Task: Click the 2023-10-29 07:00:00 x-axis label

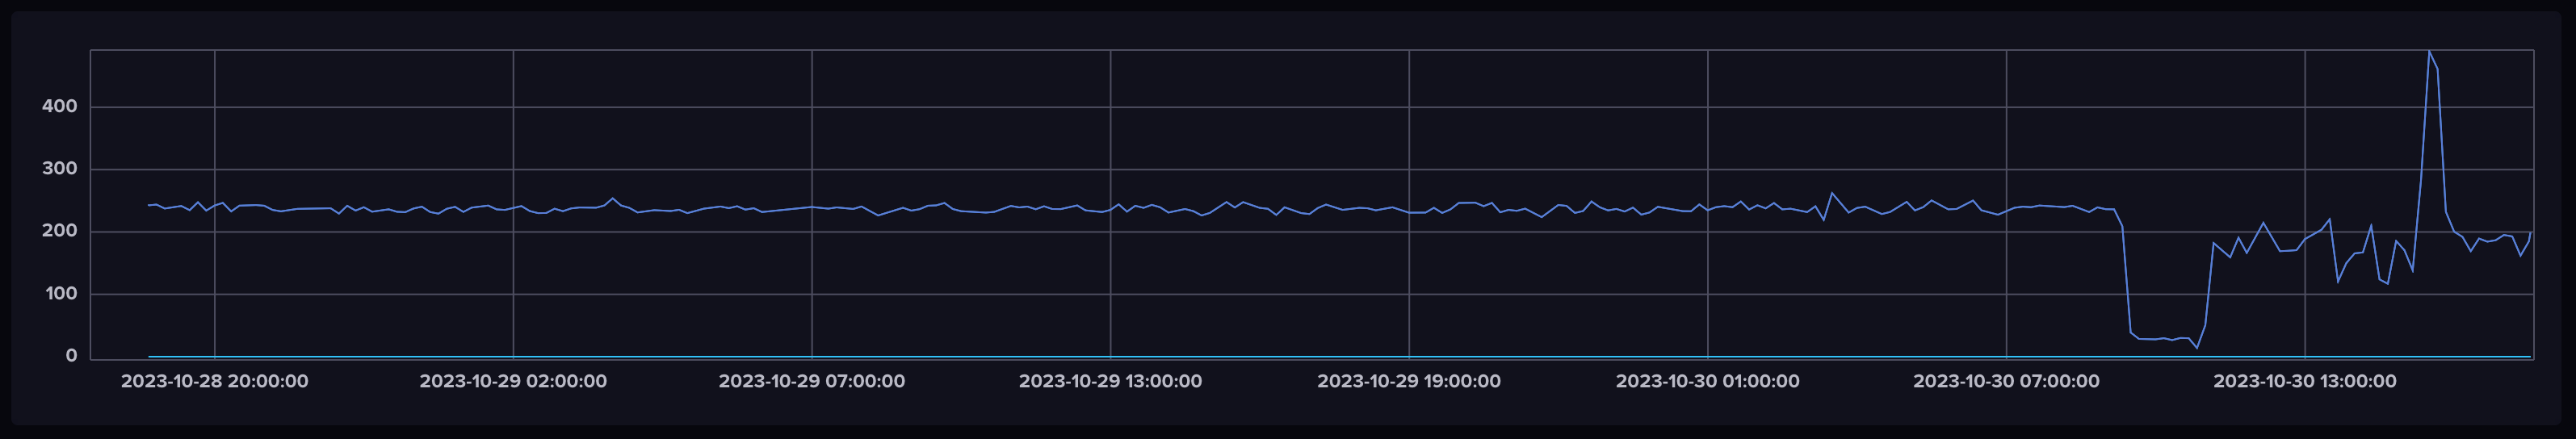Action: [811, 381]
